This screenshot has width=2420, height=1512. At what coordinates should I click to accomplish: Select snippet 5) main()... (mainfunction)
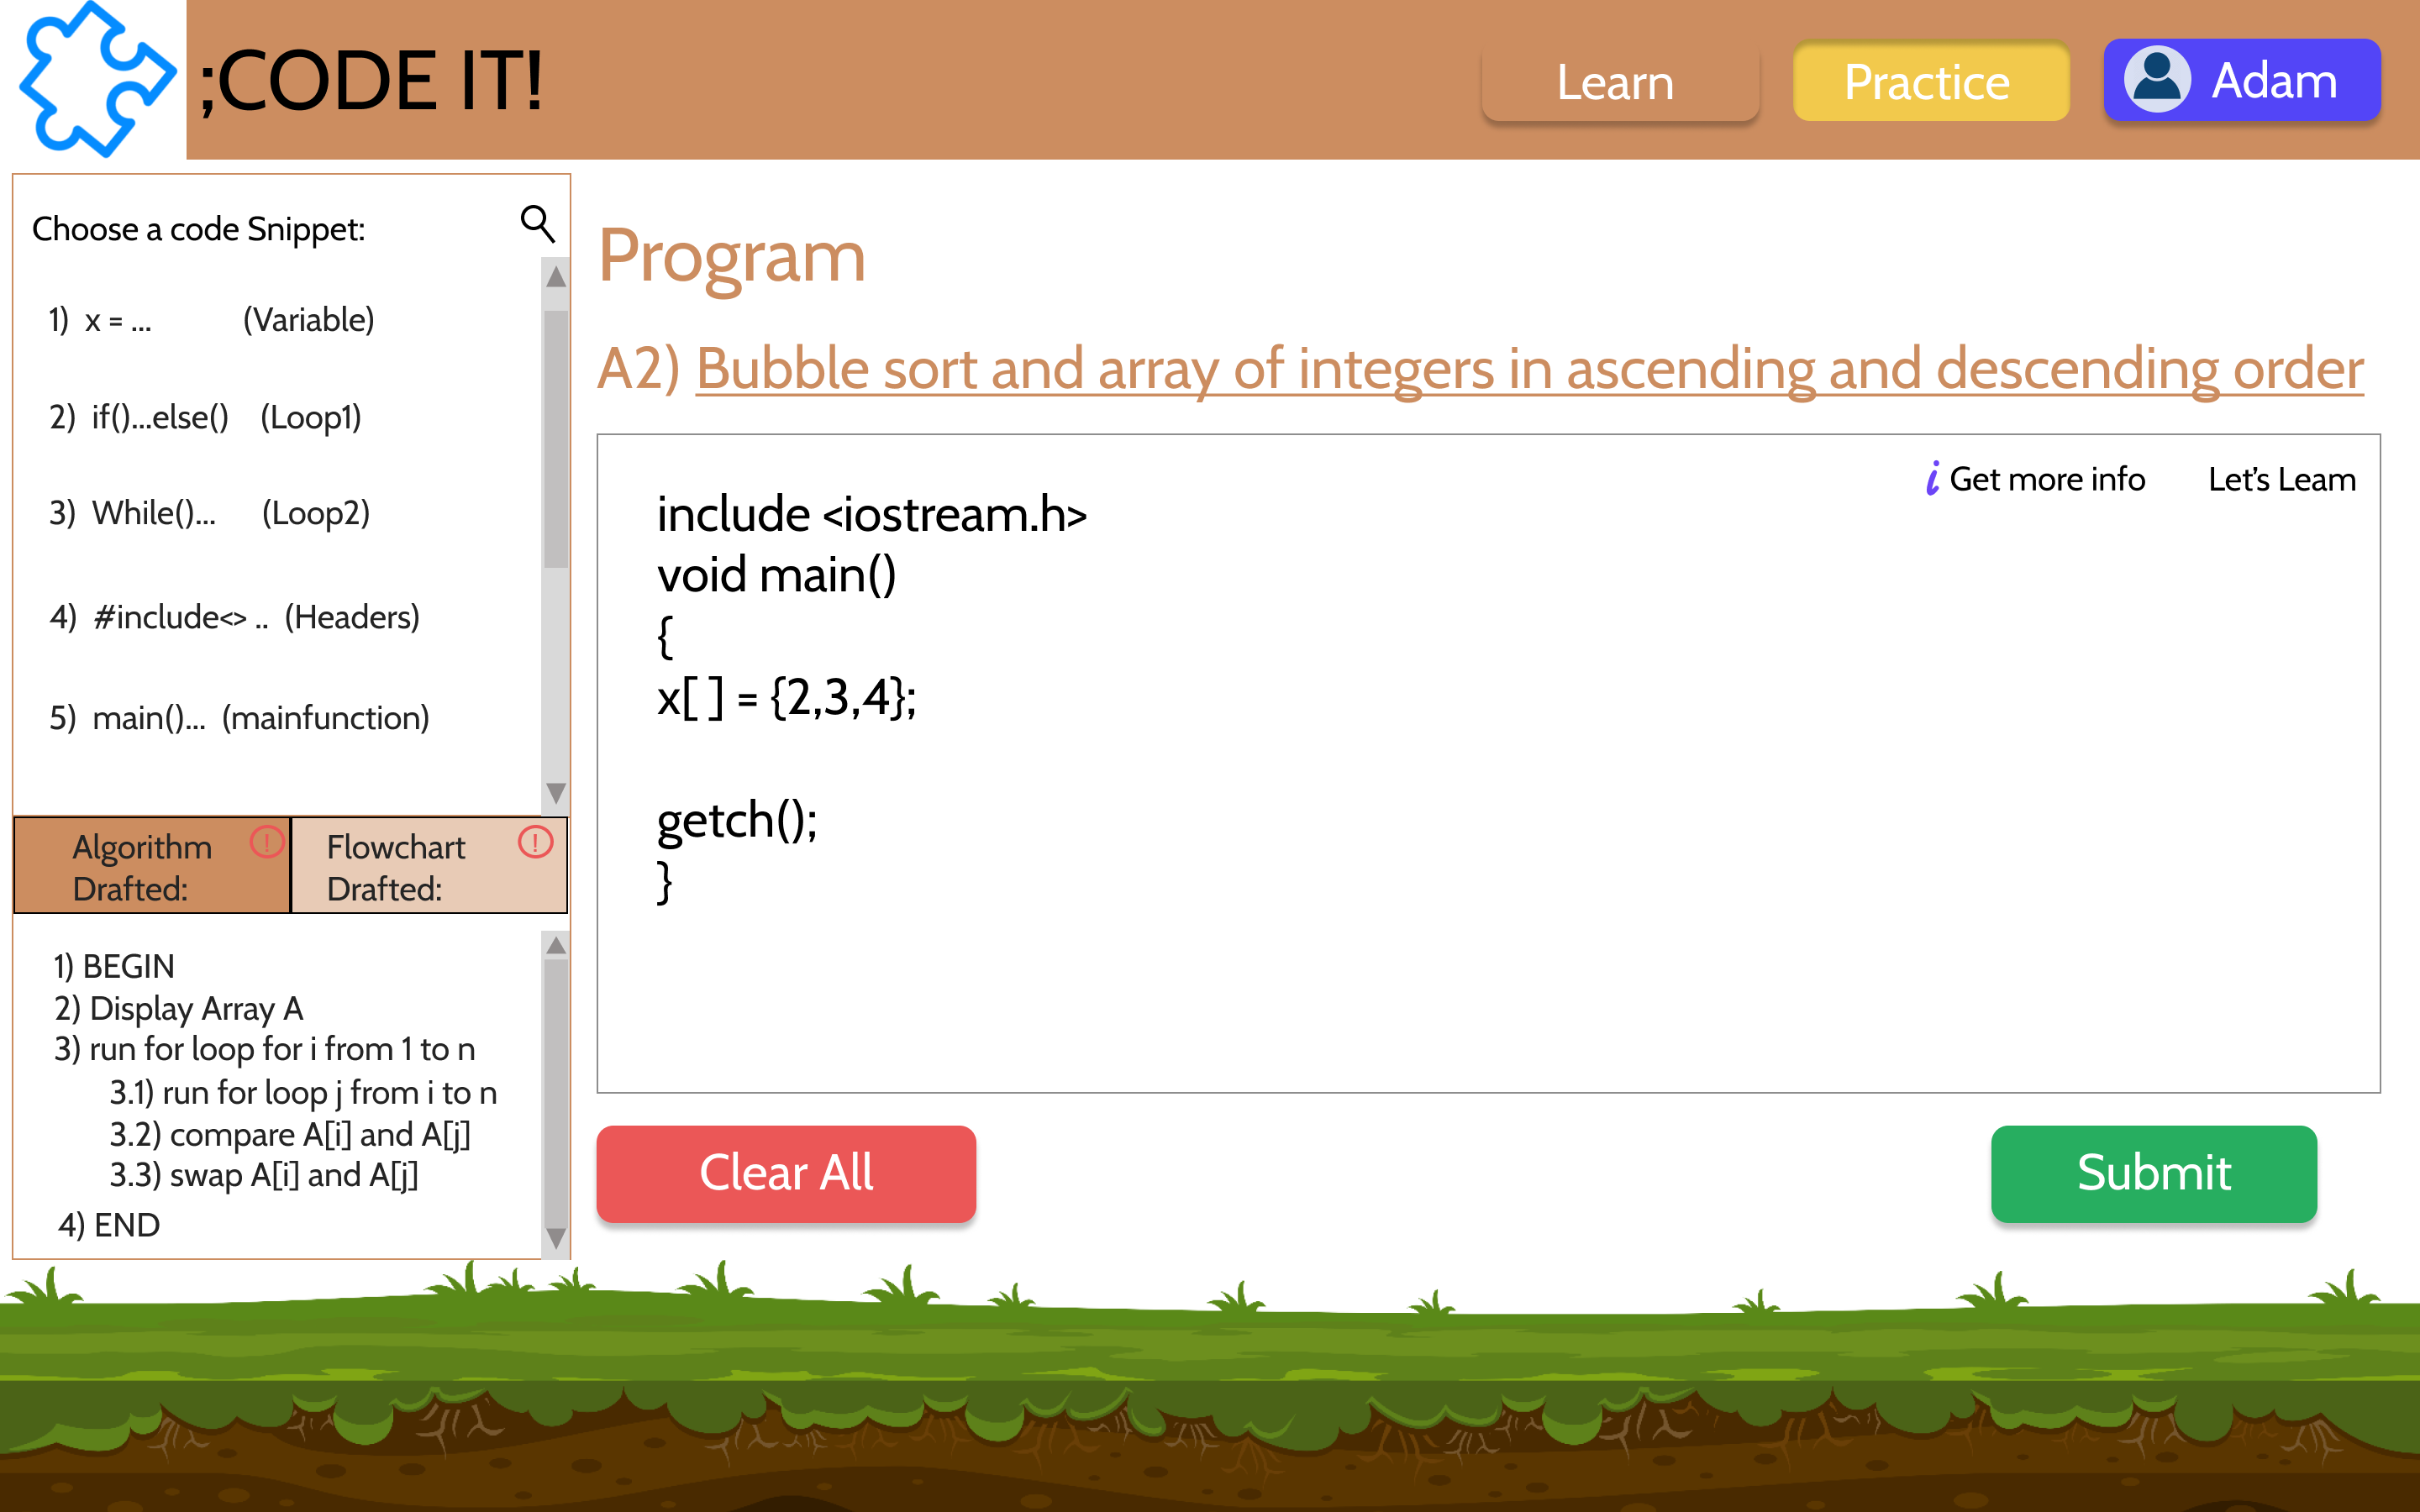point(239,718)
